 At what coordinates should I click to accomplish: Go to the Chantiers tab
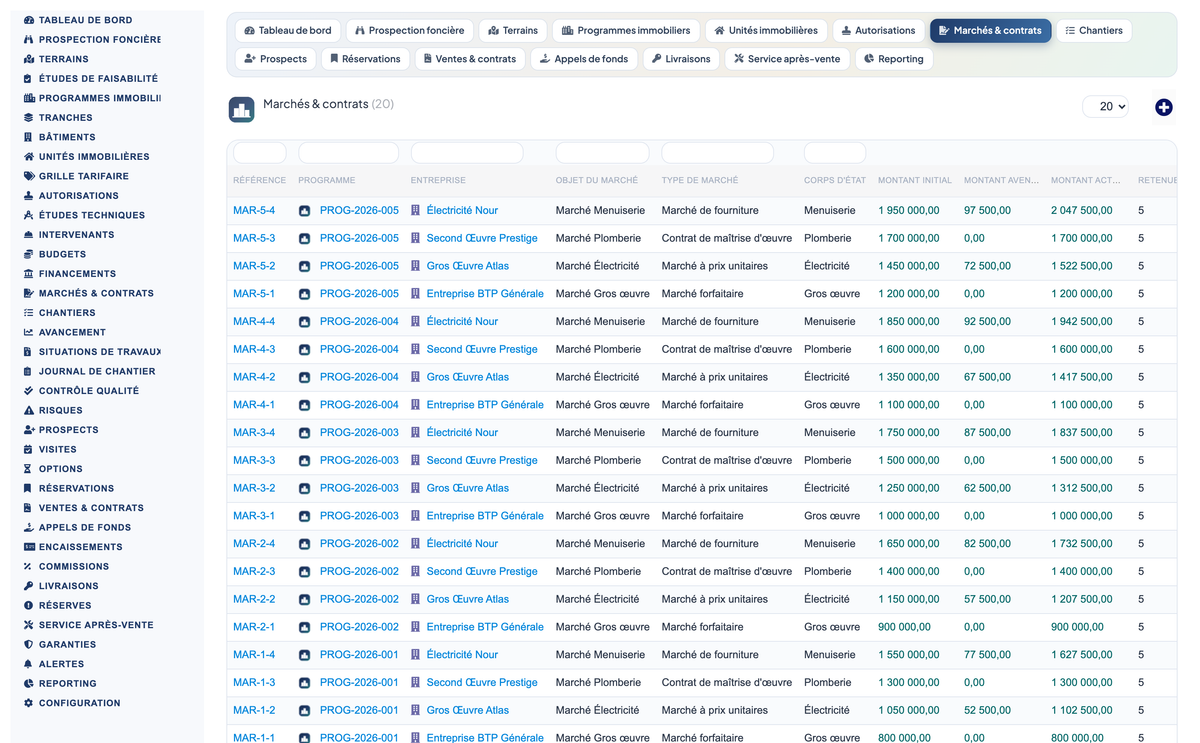1093,31
